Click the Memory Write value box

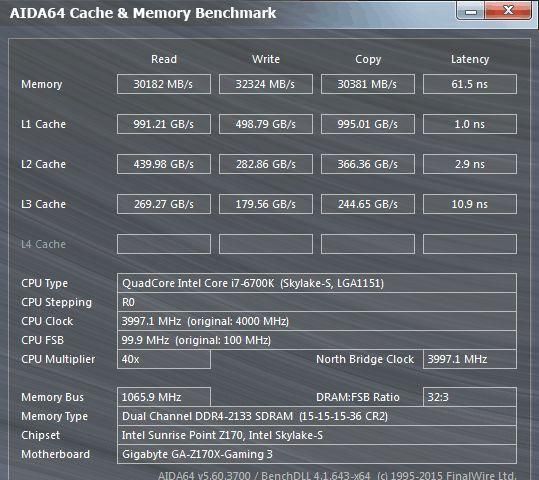[x=266, y=84]
